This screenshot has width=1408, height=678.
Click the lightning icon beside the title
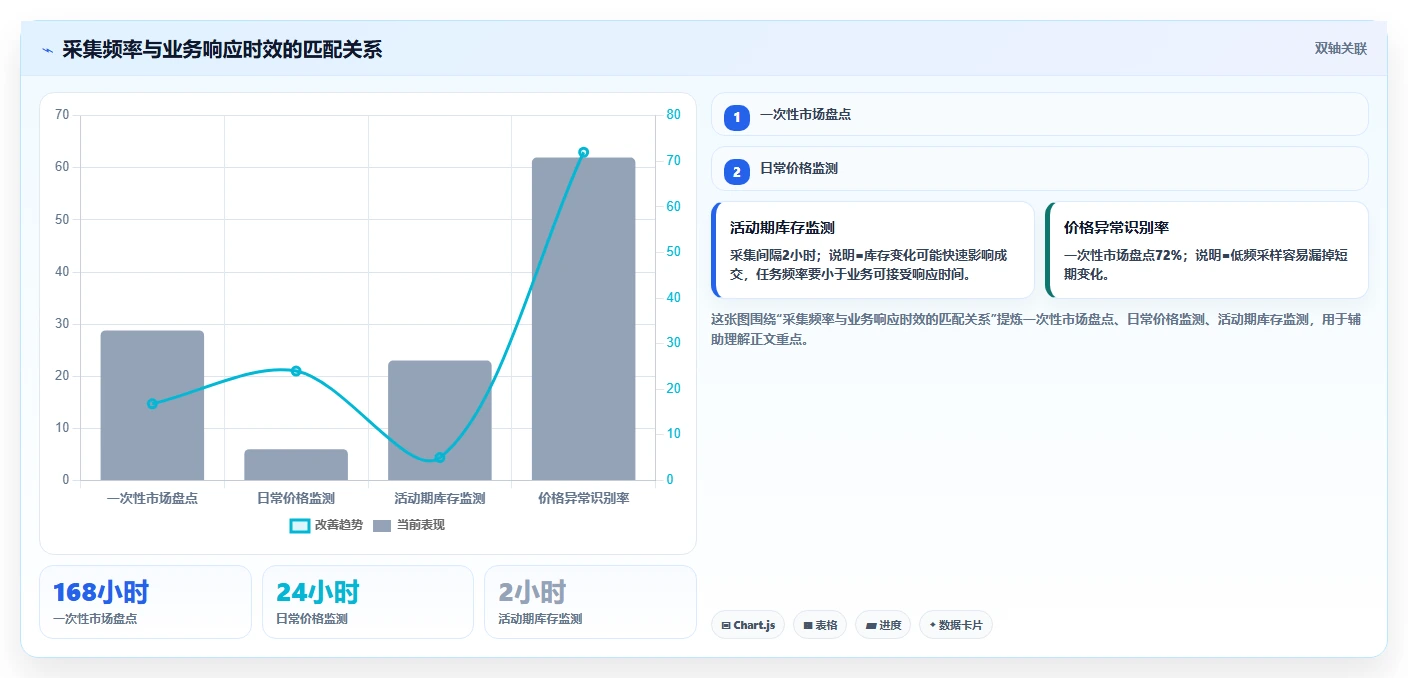(x=48, y=50)
